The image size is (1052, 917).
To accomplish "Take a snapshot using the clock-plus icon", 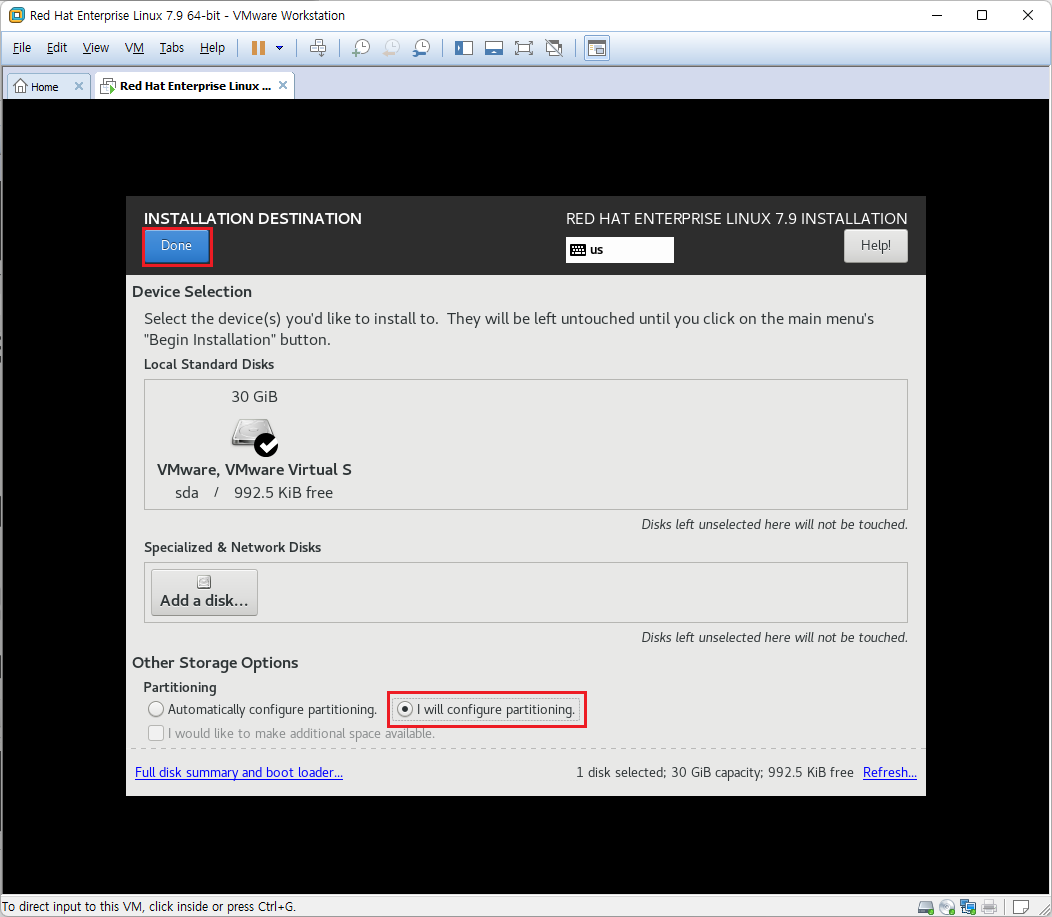I will (x=361, y=48).
